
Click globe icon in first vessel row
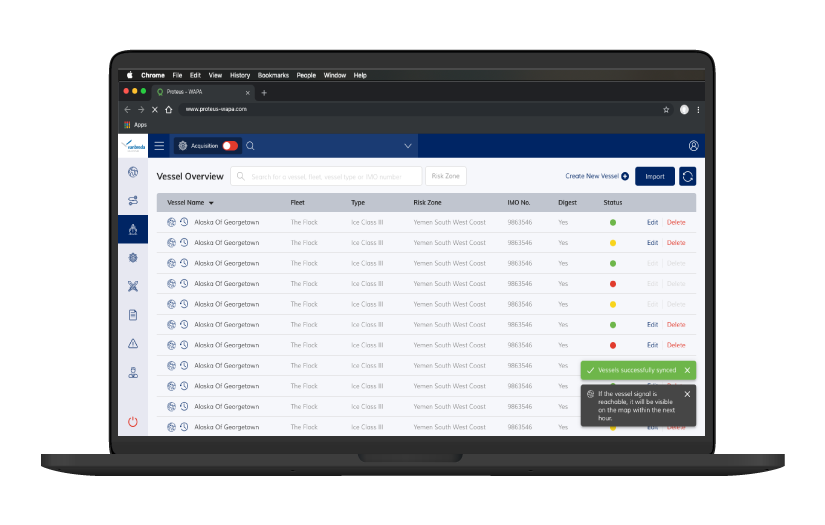172,222
